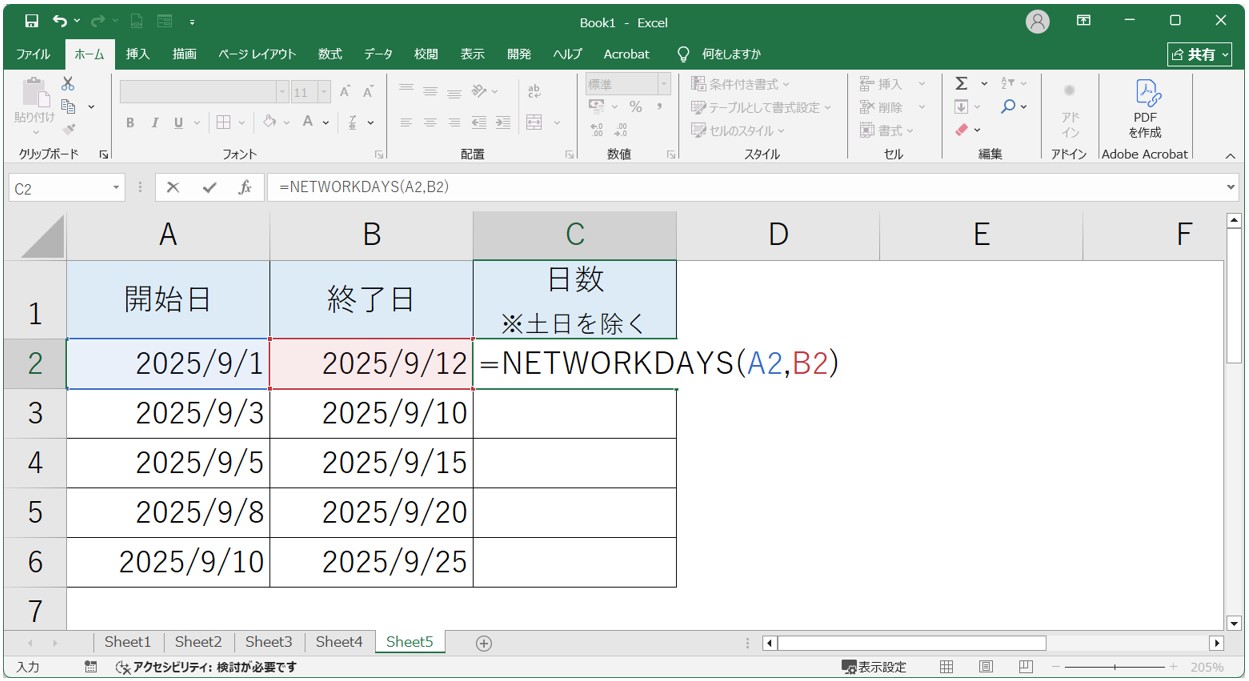
Task: Select cell B3 containing 2025/9/10
Action: [x=371, y=413]
